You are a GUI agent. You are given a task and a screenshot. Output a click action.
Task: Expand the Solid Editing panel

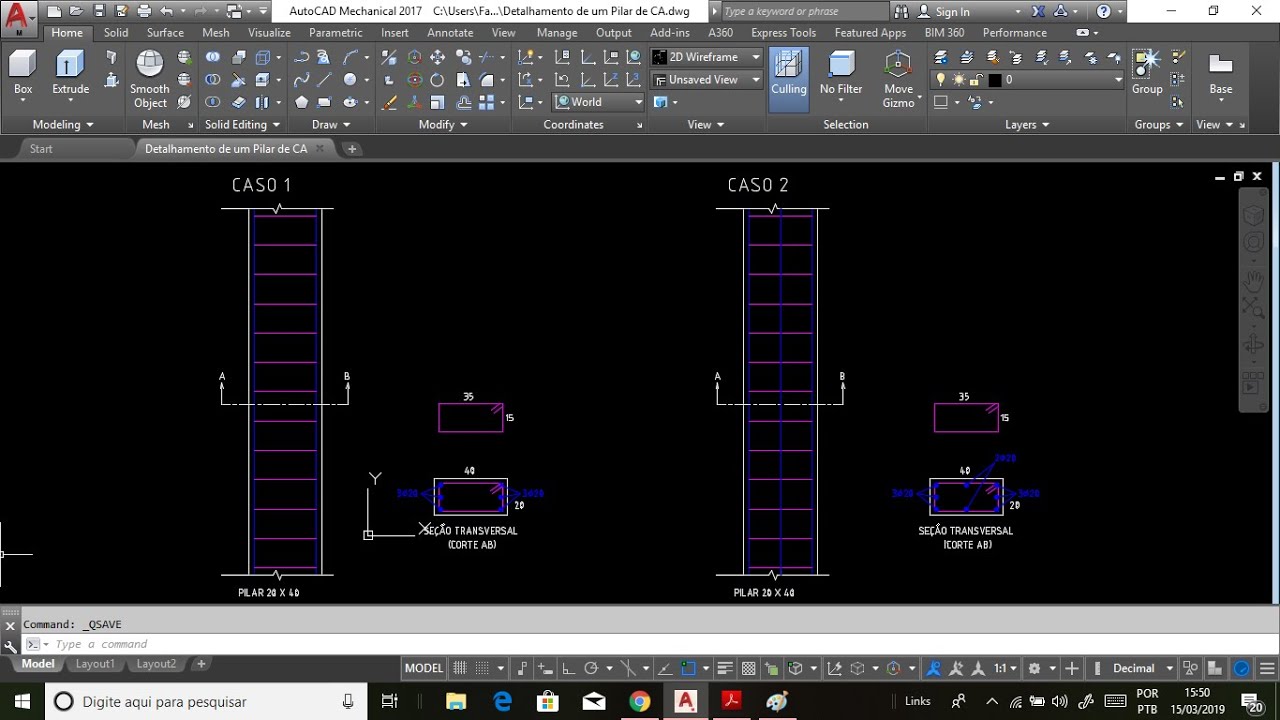pyautogui.click(x=243, y=125)
